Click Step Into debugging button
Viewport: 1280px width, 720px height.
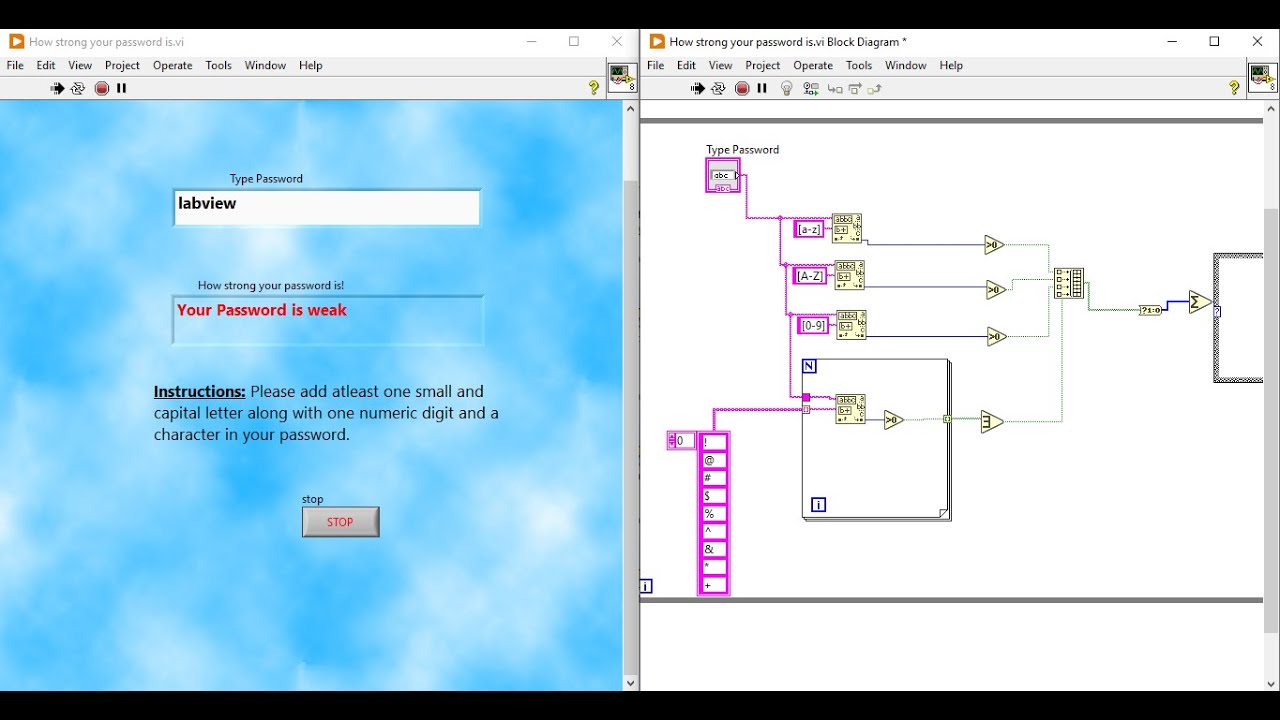(835, 88)
